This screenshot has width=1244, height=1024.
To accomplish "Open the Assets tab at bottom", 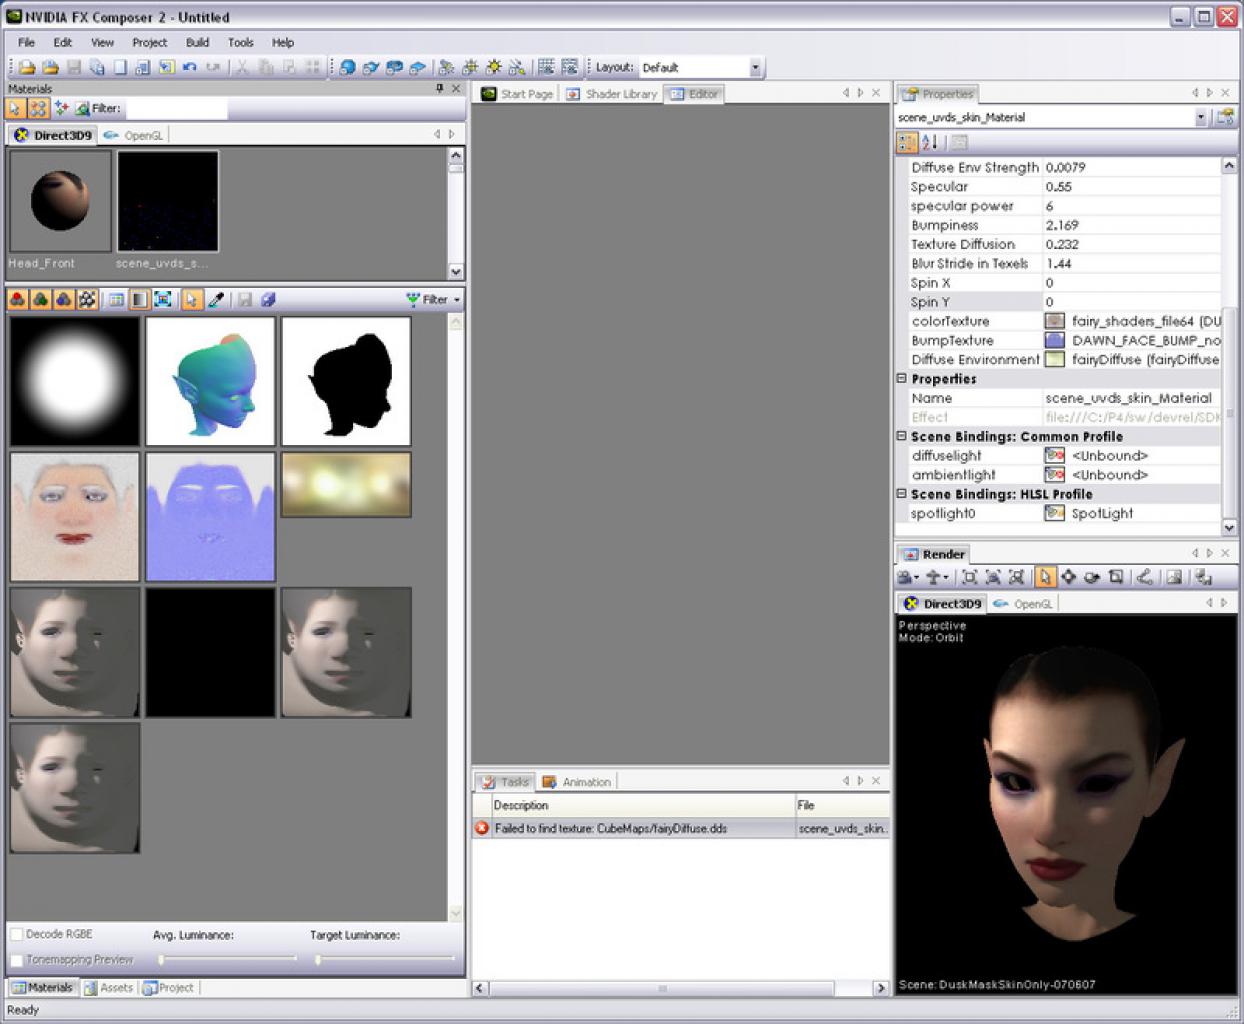I will pyautogui.click(x=108, y=988).
